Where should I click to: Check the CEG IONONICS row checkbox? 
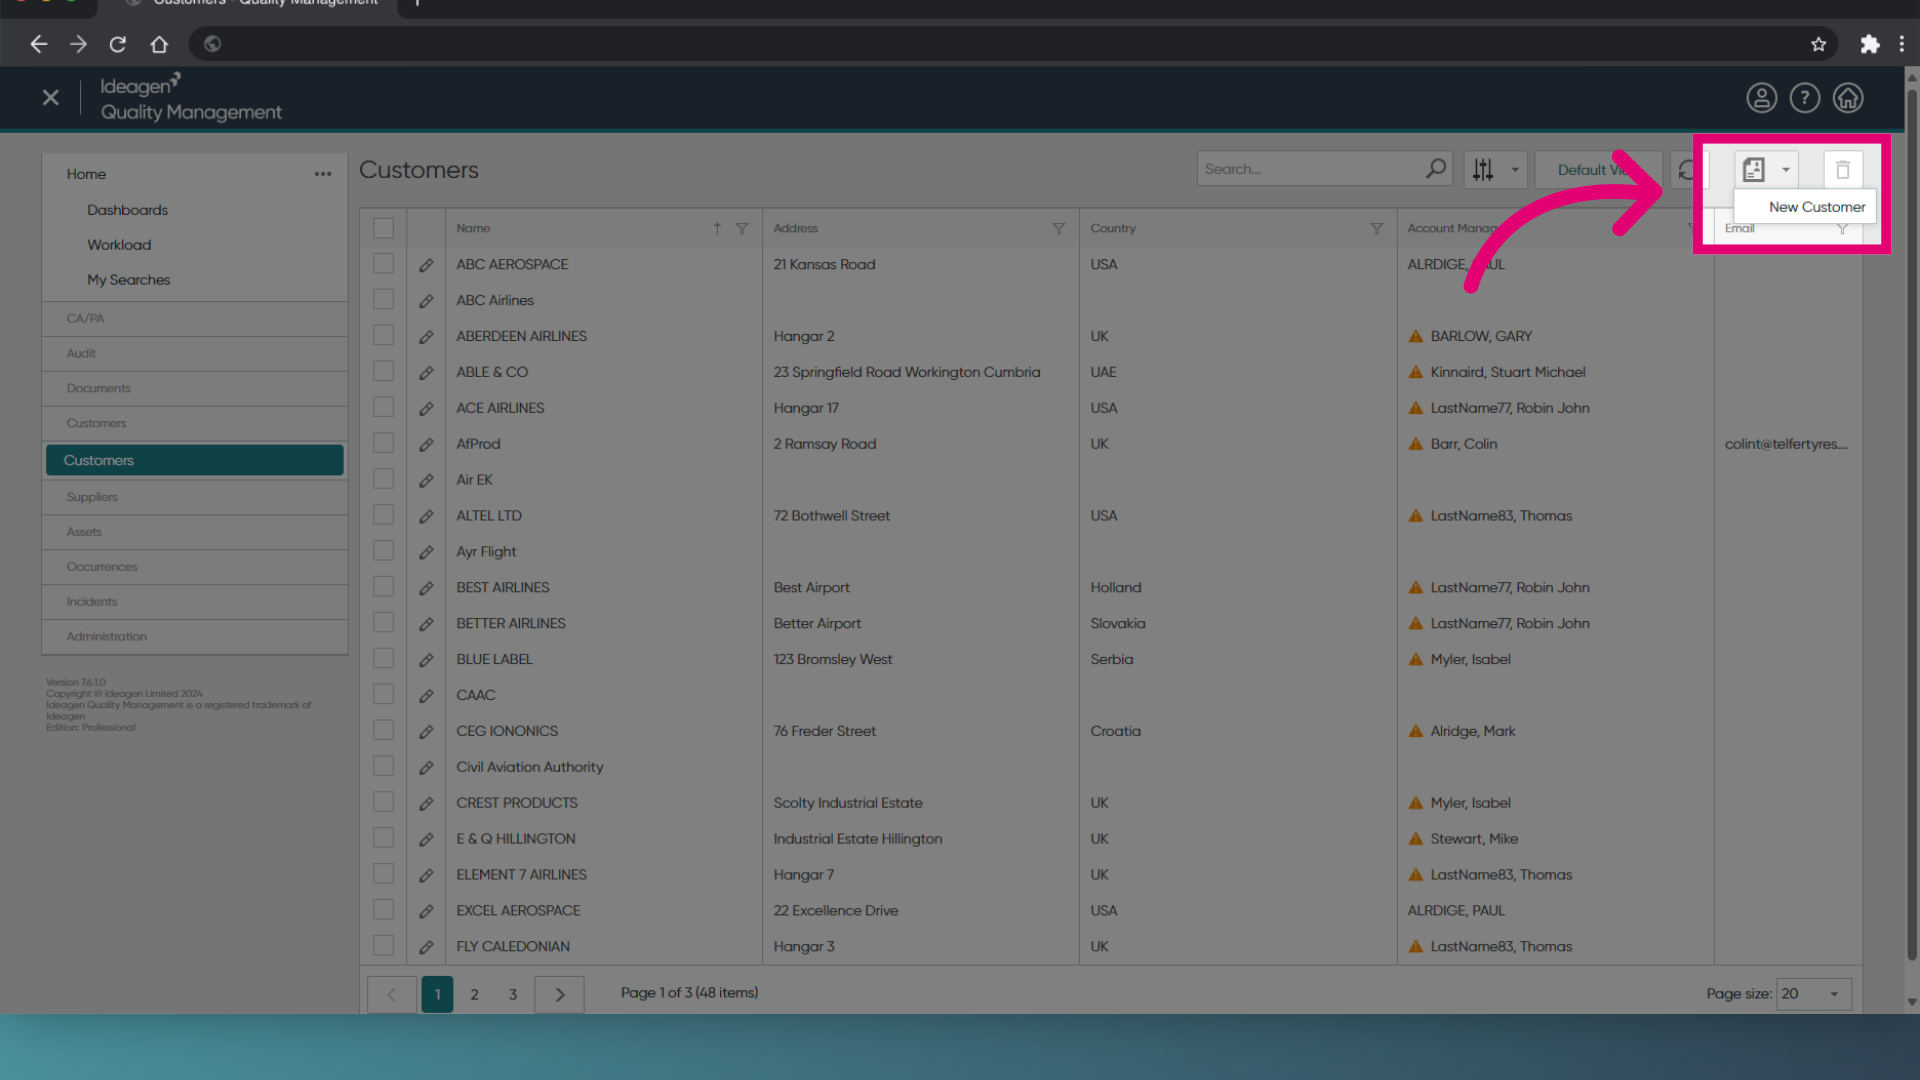384,730
